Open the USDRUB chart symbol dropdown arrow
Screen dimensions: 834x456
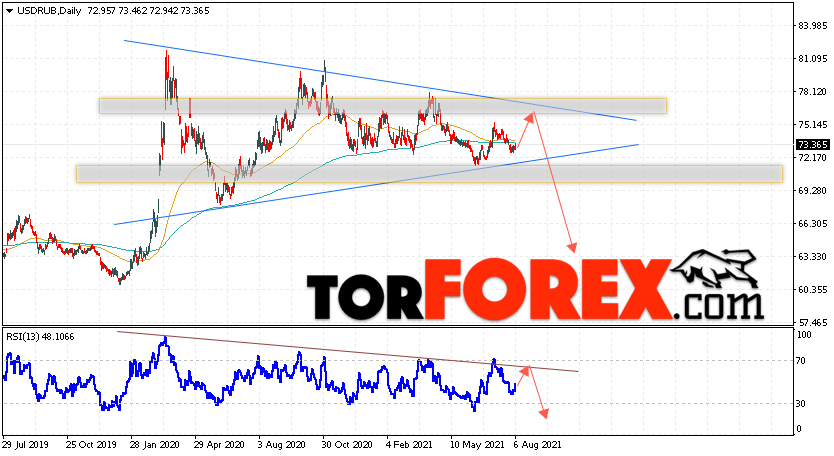point(9,11)
